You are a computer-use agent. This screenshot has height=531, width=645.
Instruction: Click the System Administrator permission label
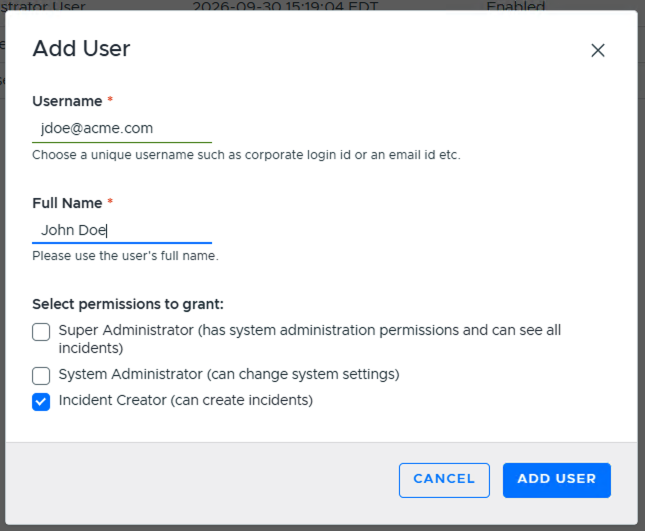pyautogui.click(x=229, y=374)
